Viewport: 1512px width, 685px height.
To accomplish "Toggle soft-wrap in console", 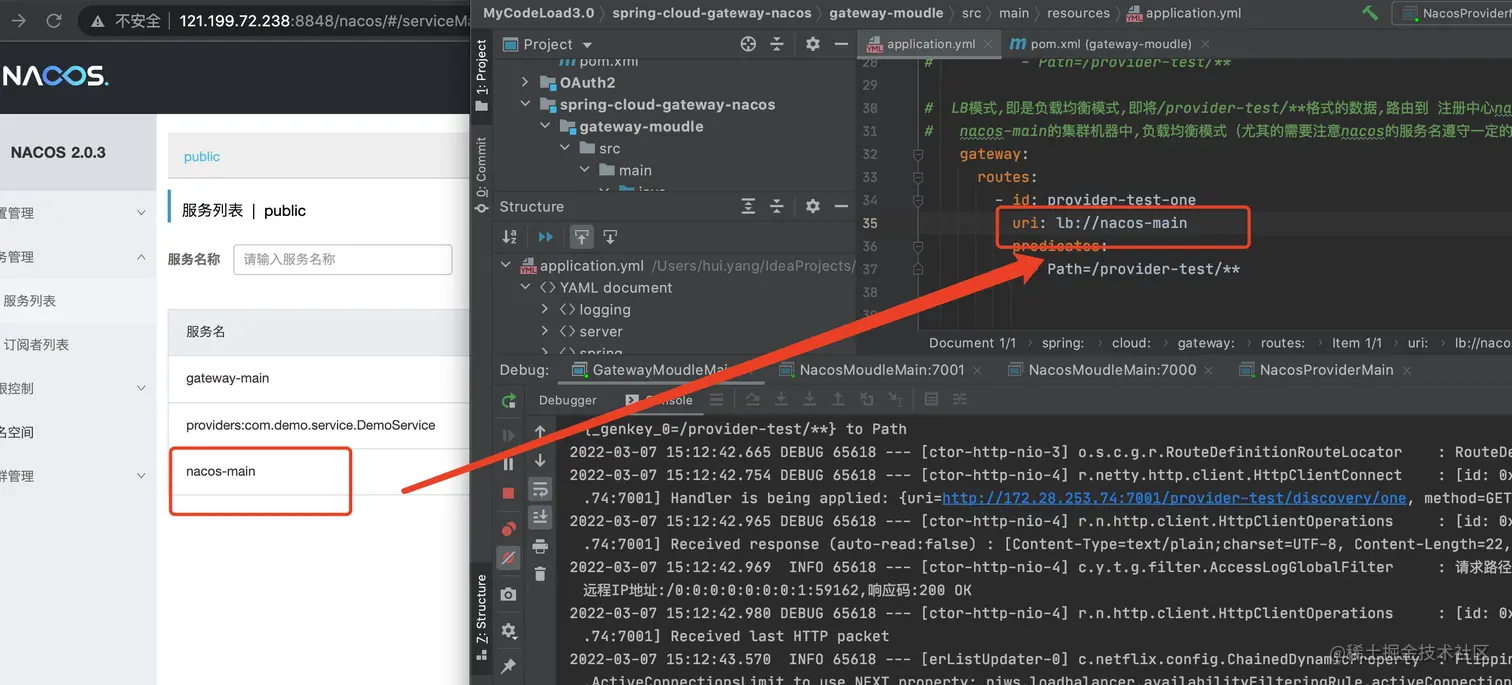I will click(x=540, y=489).
